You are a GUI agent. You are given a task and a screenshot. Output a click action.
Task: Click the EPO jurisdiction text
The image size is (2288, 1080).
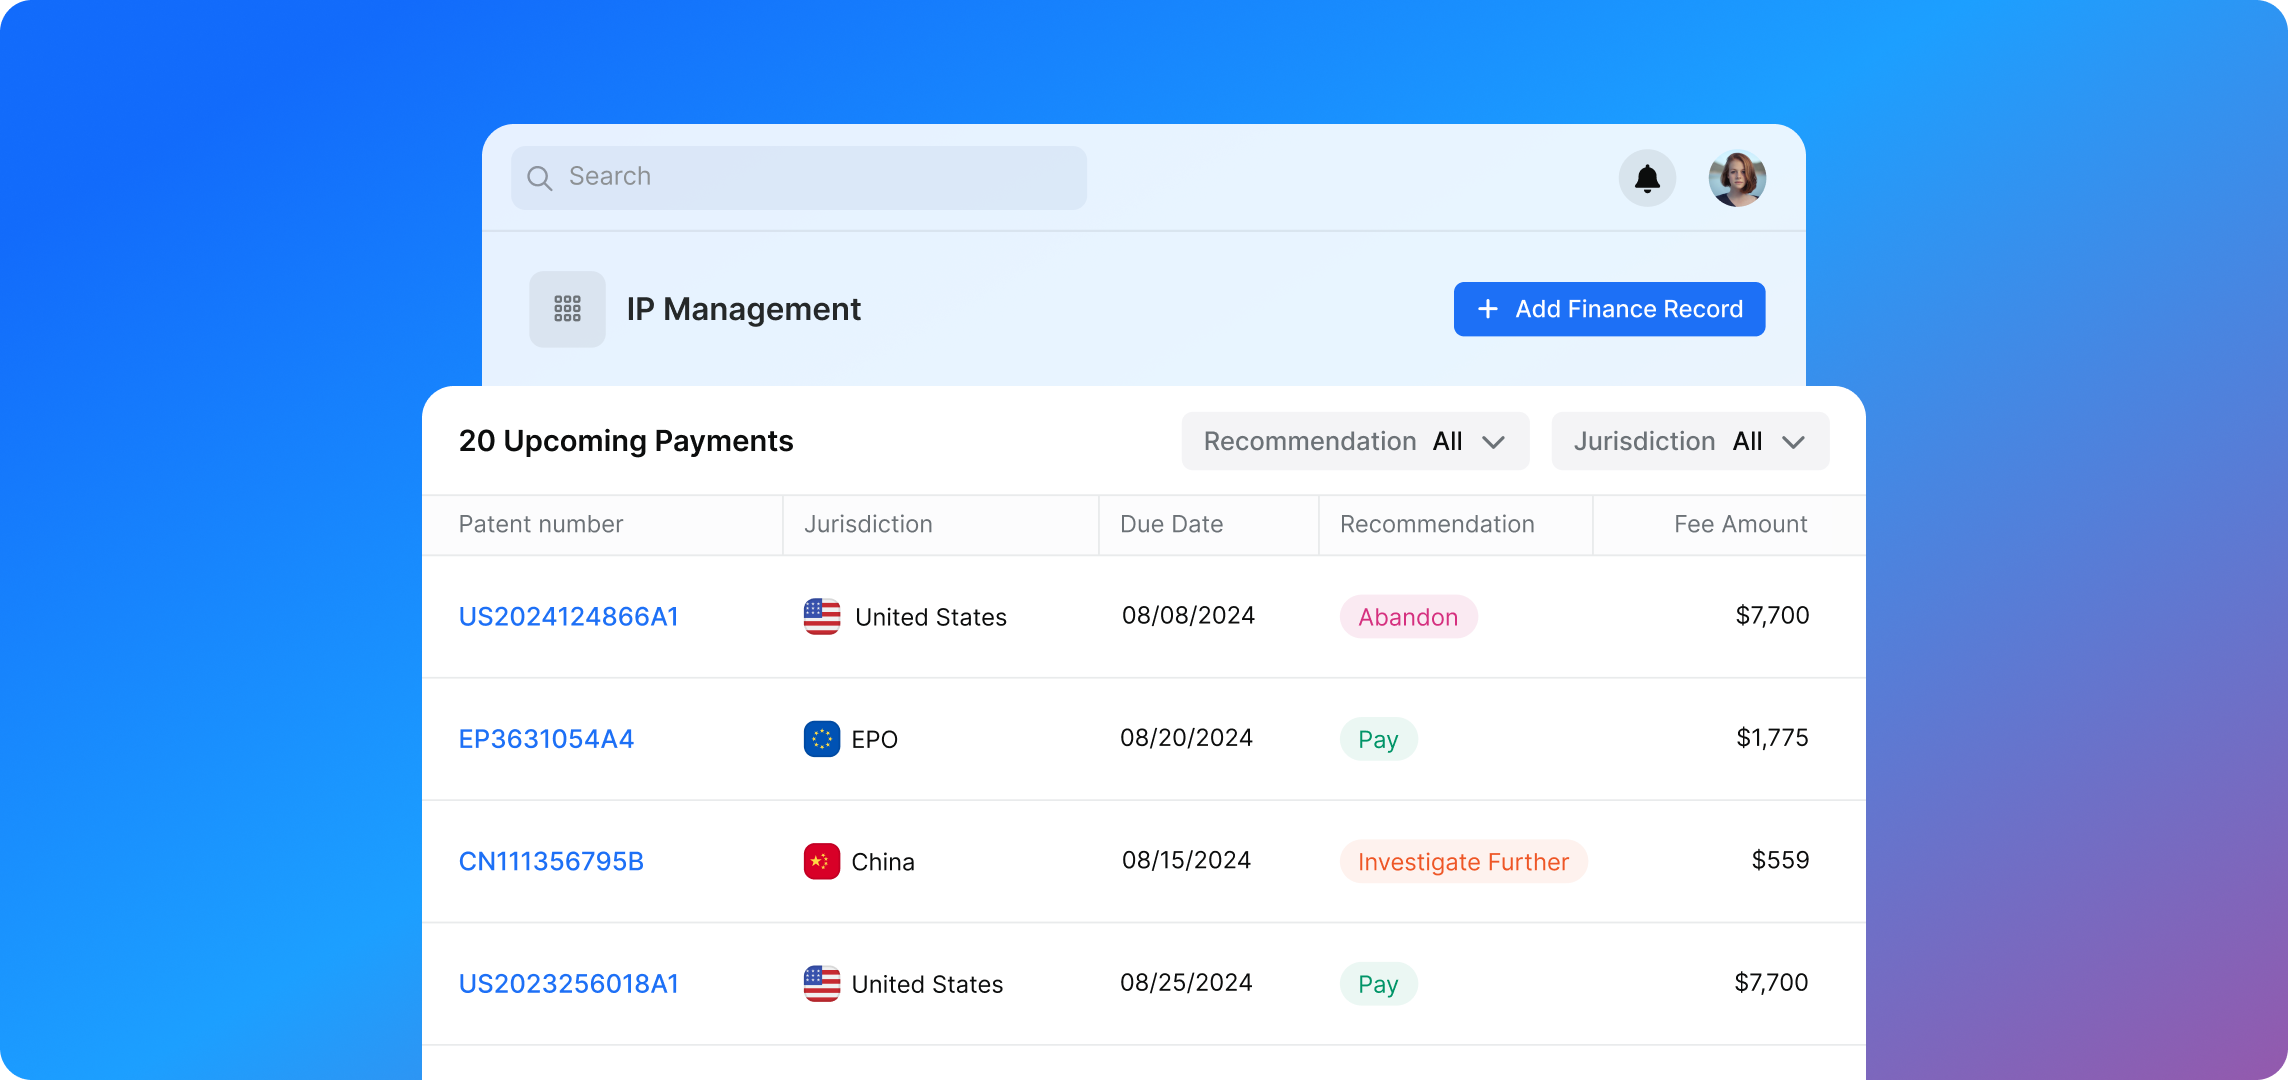pyautogui.click(x=875, y=740)
